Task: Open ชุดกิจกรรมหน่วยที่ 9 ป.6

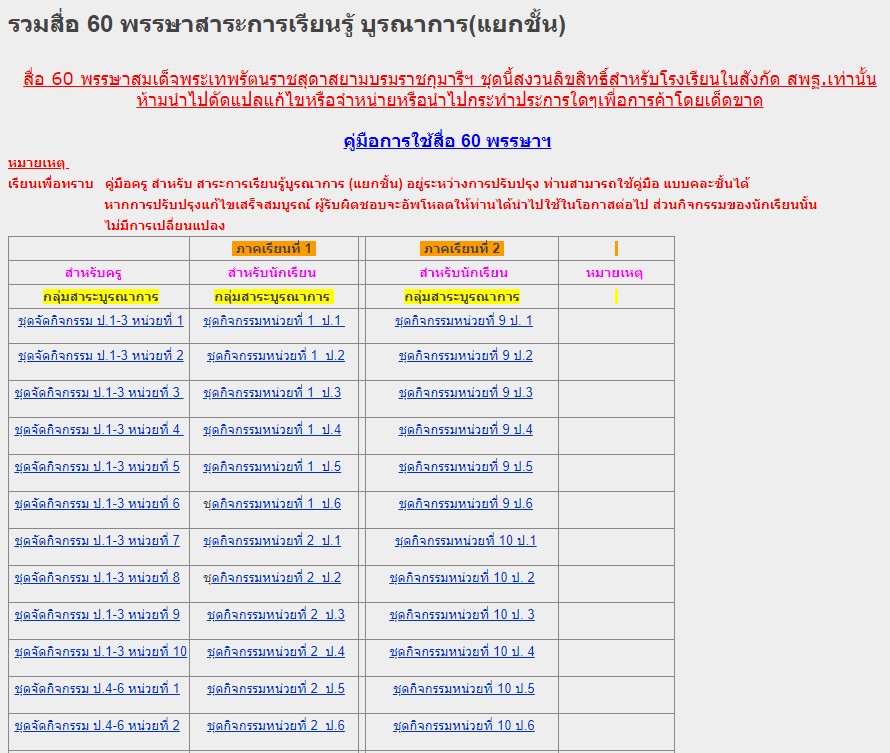Action: (x=465, y=503)
